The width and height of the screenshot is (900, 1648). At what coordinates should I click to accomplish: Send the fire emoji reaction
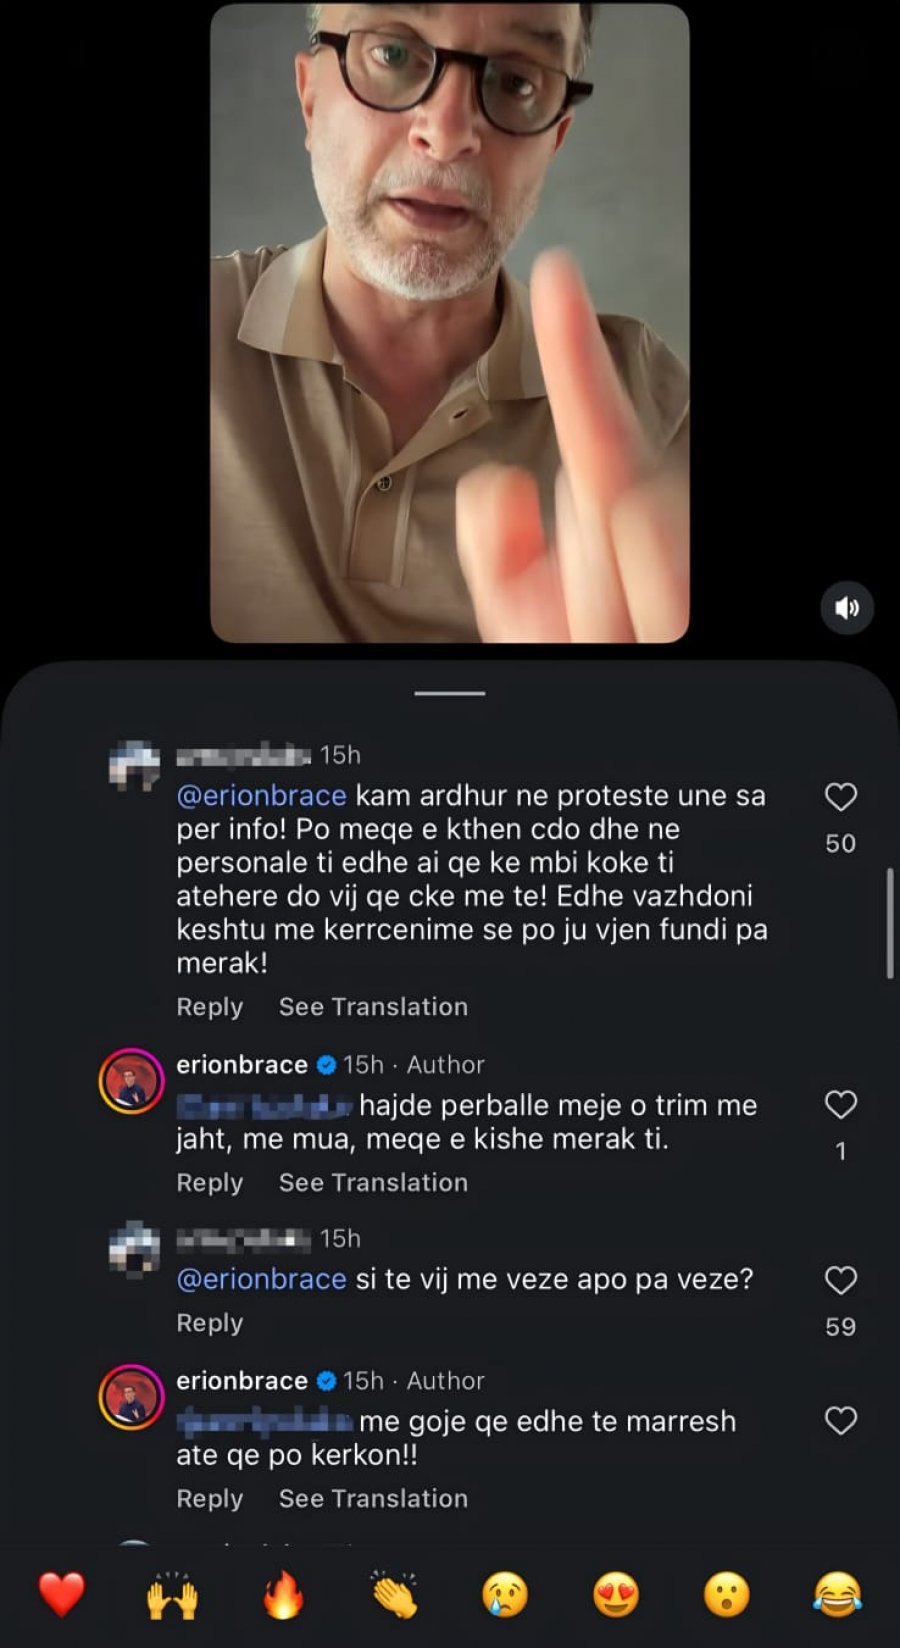(284, 1594)
